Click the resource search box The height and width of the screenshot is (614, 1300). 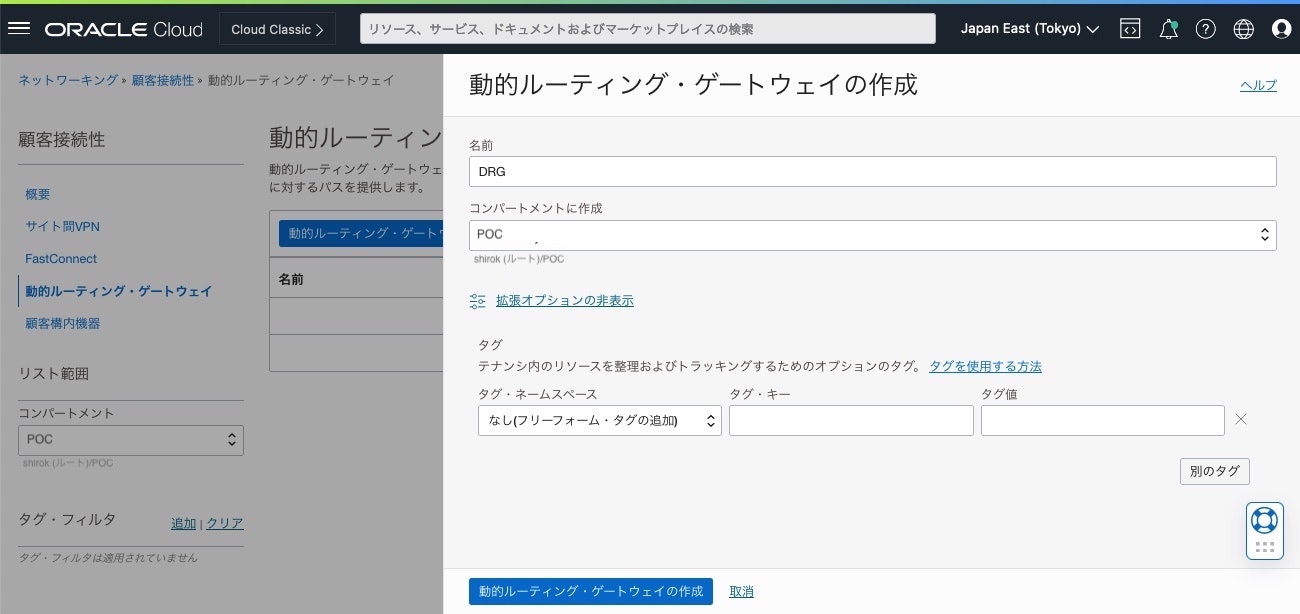pos(648,29)
